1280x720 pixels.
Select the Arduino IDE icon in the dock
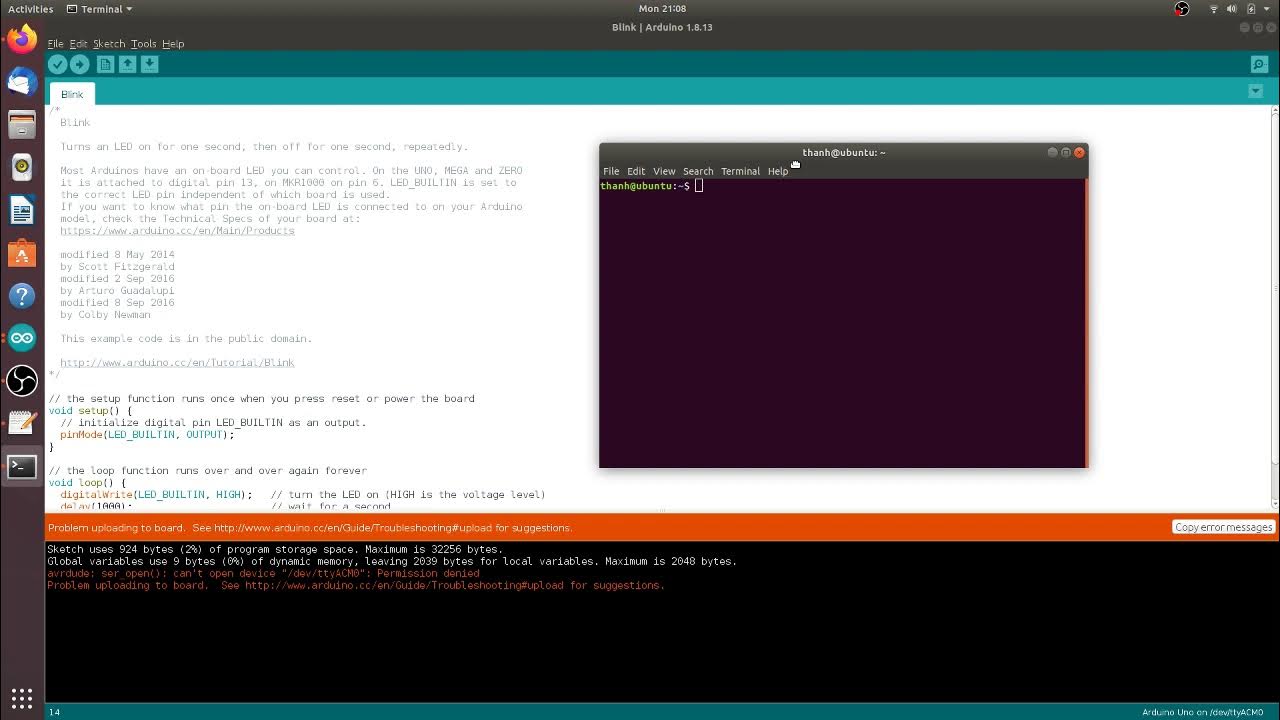point(22,338)
